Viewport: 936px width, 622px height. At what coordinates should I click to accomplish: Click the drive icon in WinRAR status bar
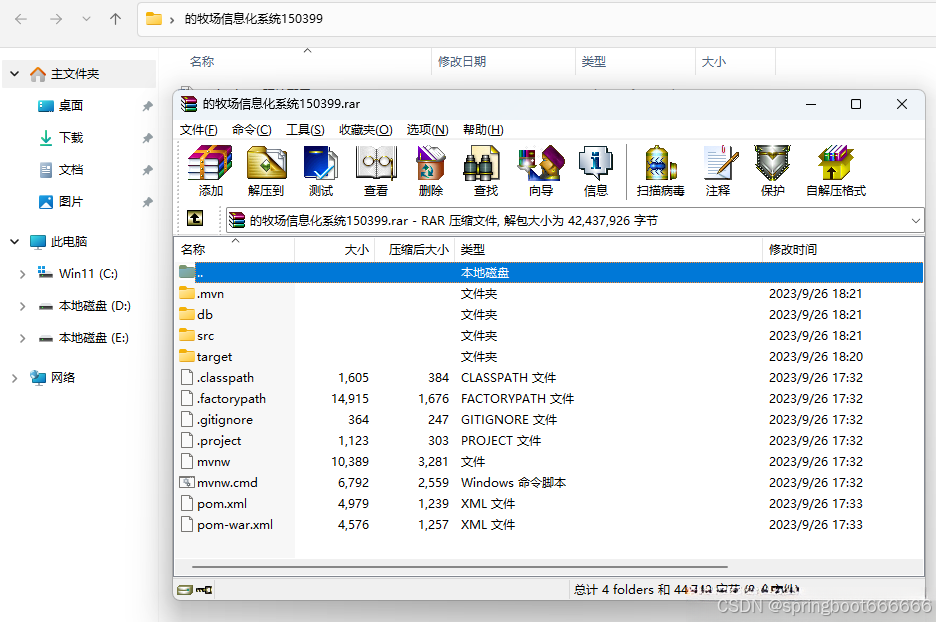185,590
